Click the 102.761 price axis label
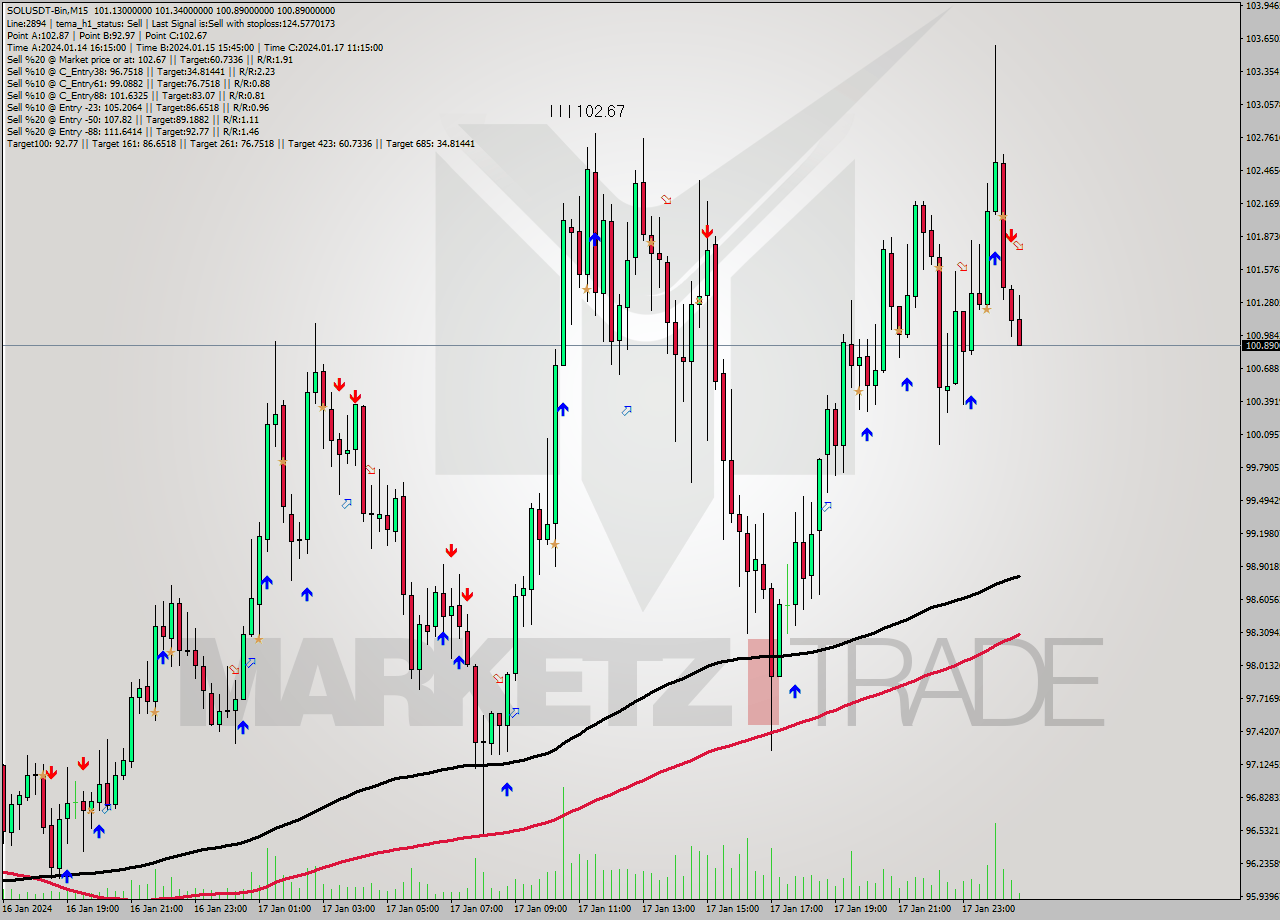1280x920 pixels. (x=1262, y=137)
